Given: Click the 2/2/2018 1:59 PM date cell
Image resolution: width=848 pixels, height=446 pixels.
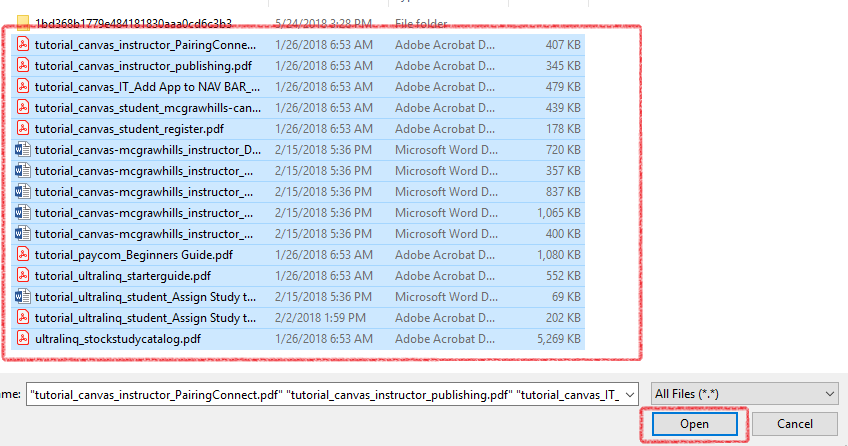Looking at the screenshot, I should [x=320, y=318].
